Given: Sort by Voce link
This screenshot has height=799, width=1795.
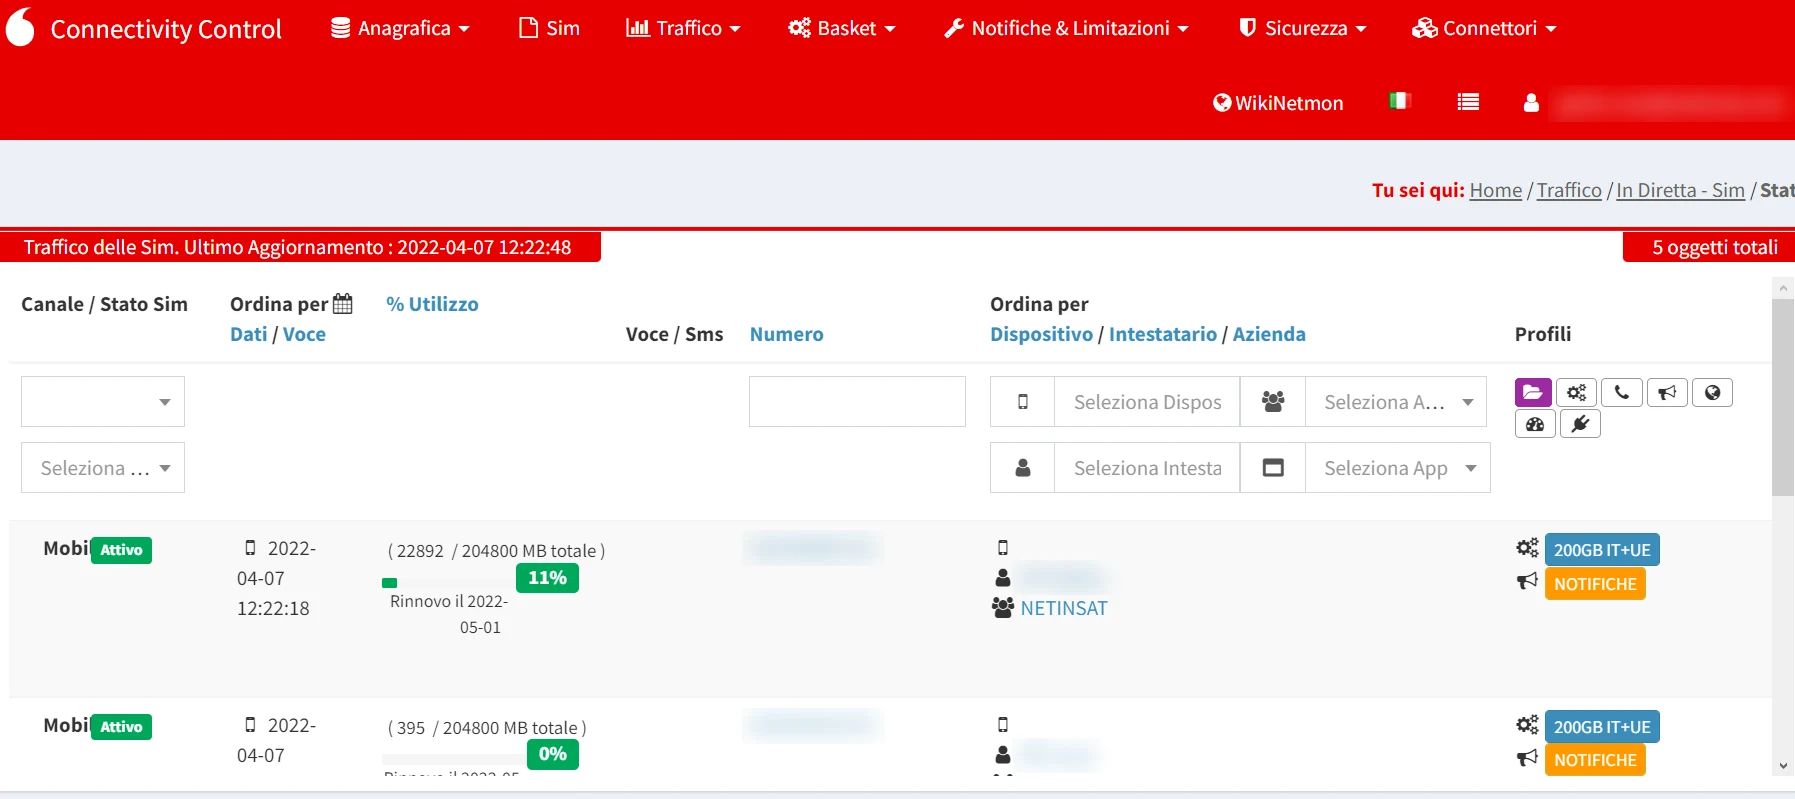Looking at the screenshot, I should tap(304, 334).
